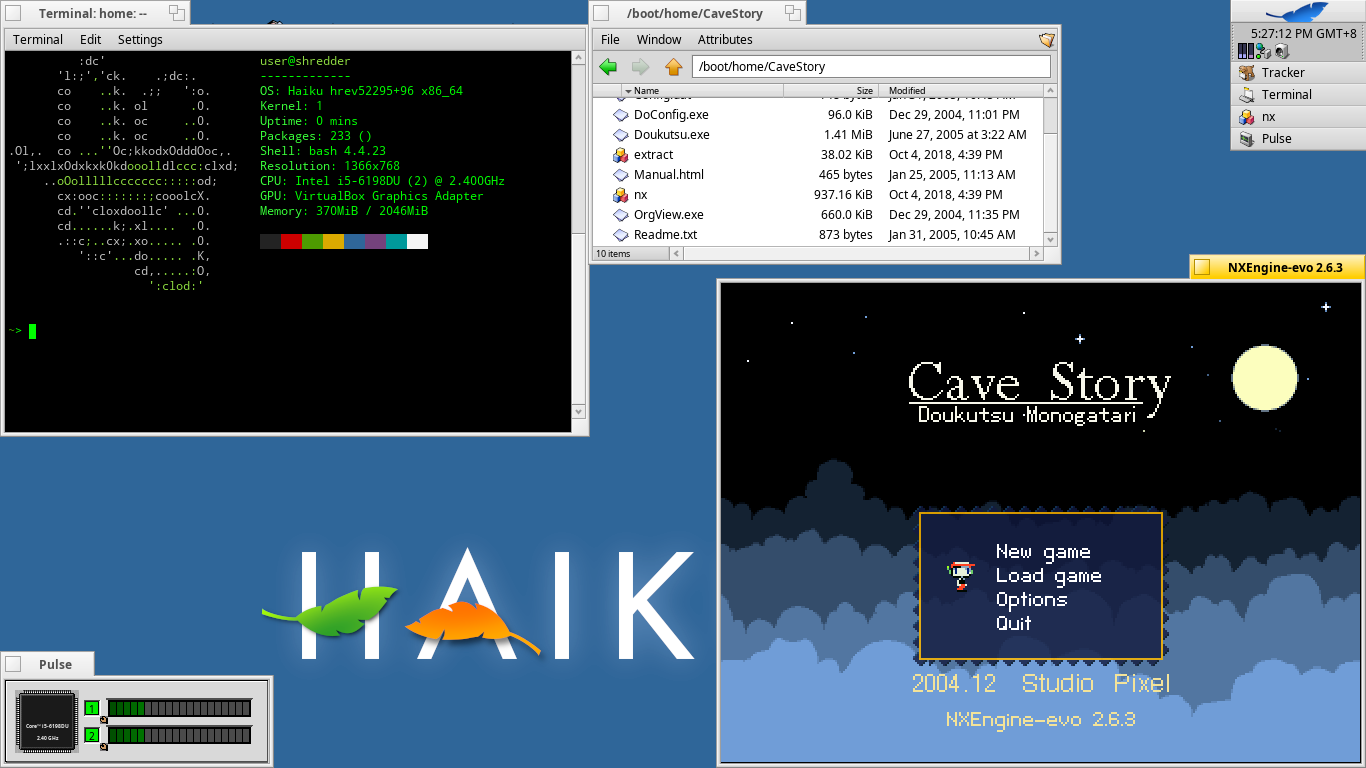Viewport: 1366px width, 768px height.
Task: Click the back arrow in the Tracker window
Action: 607,66
